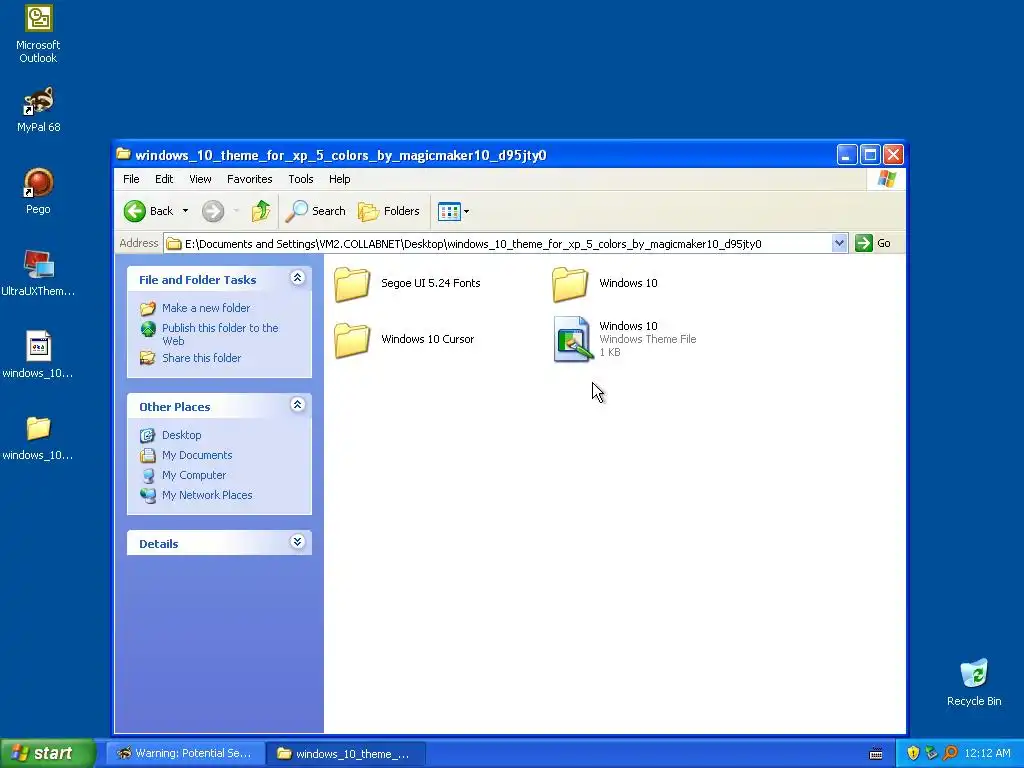Select the Recycle Bin icon

(974, 682)
